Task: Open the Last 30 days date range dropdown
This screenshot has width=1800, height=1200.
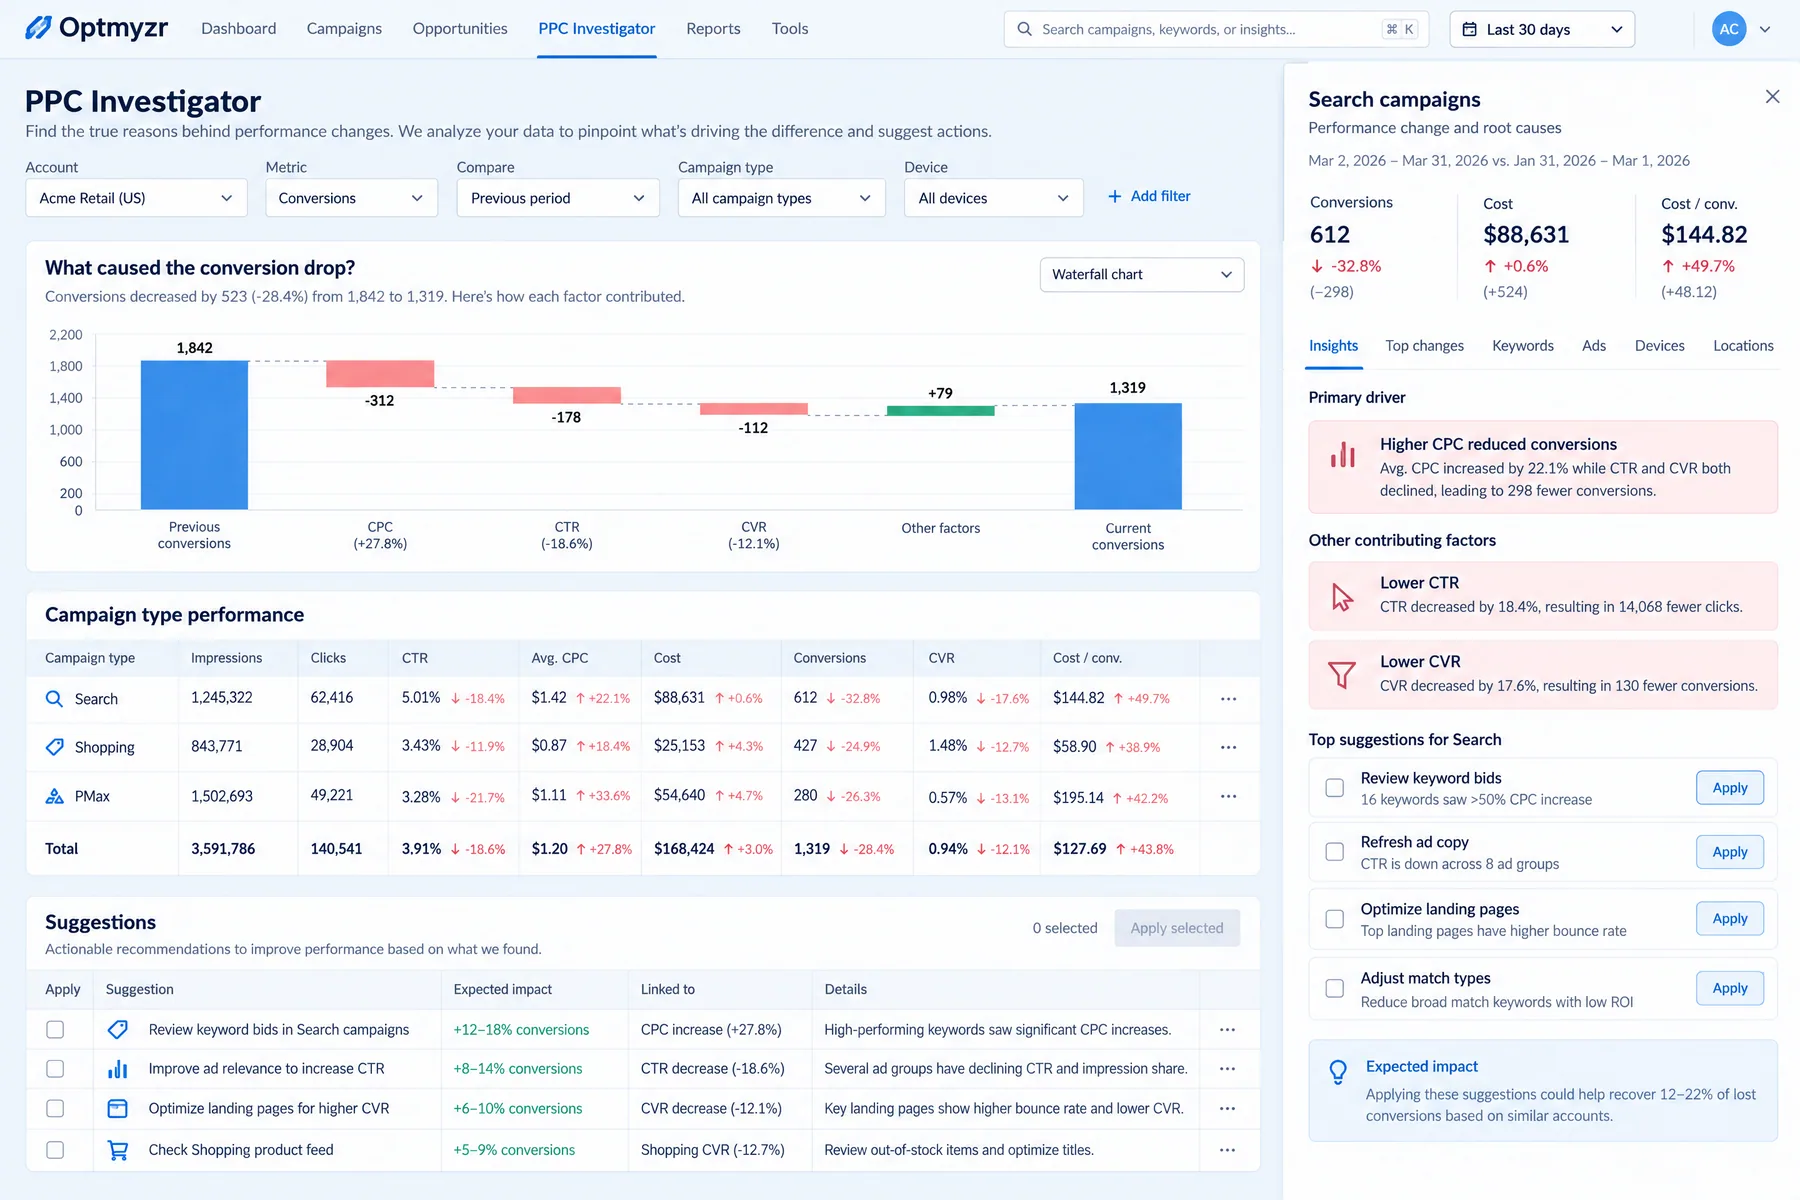Action: click(x=1542, y=29)
